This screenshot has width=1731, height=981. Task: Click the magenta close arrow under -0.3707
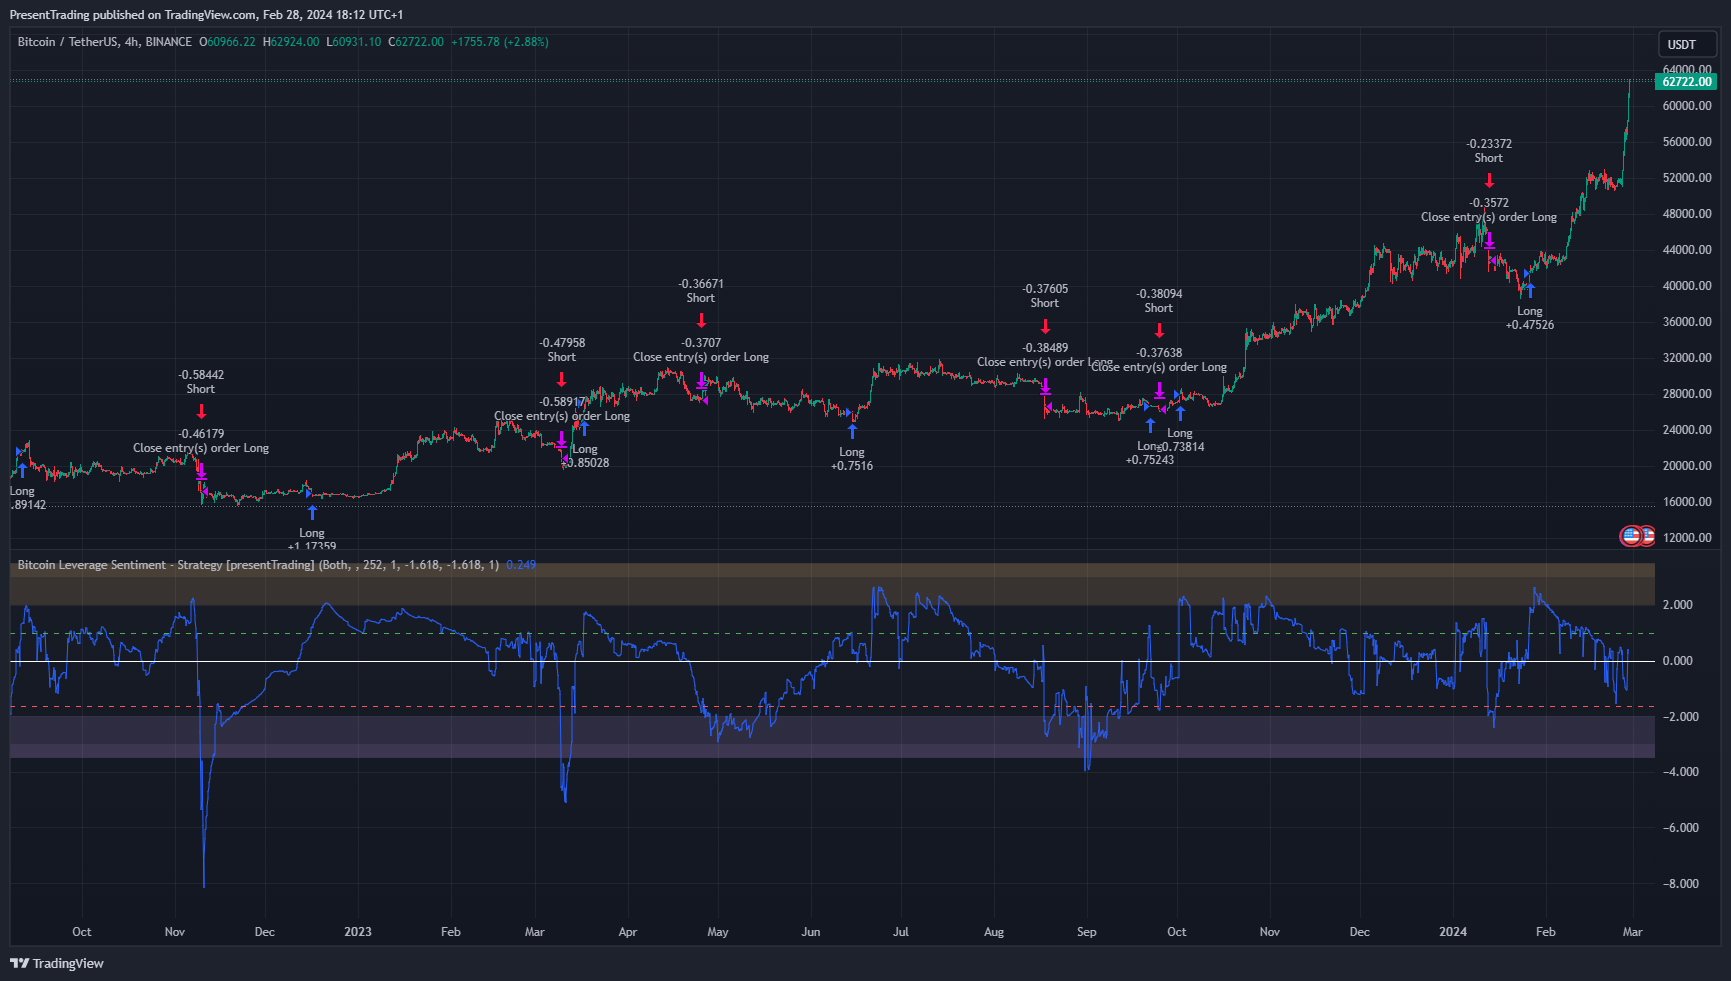(701, 380)
